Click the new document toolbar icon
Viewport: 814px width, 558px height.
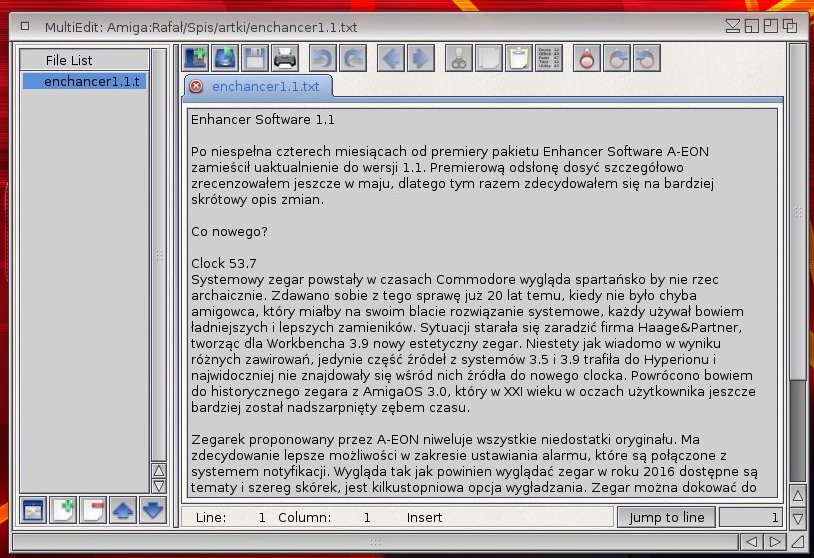[x=195, y=58]
